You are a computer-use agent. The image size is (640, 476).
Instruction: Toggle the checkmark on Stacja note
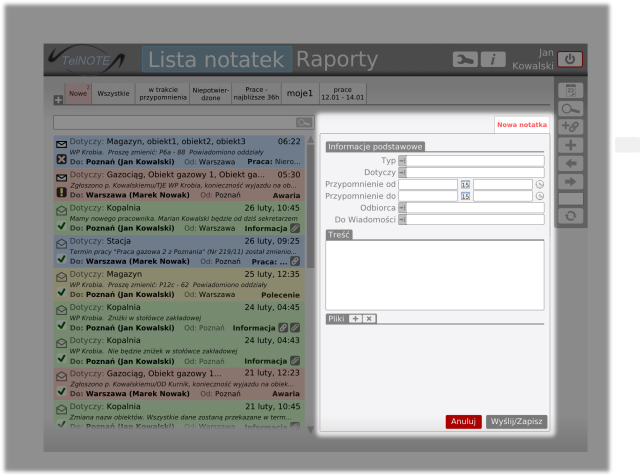pyautogui.click(x=62, y=259)
